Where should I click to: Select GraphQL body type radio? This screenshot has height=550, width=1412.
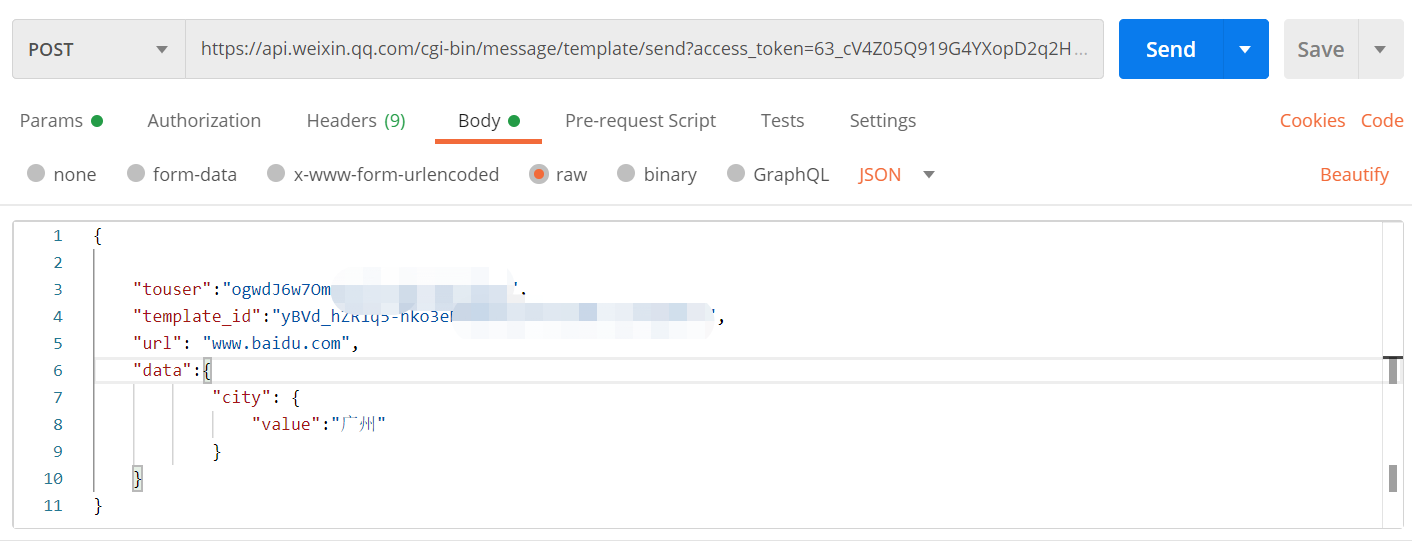[736, 174]
